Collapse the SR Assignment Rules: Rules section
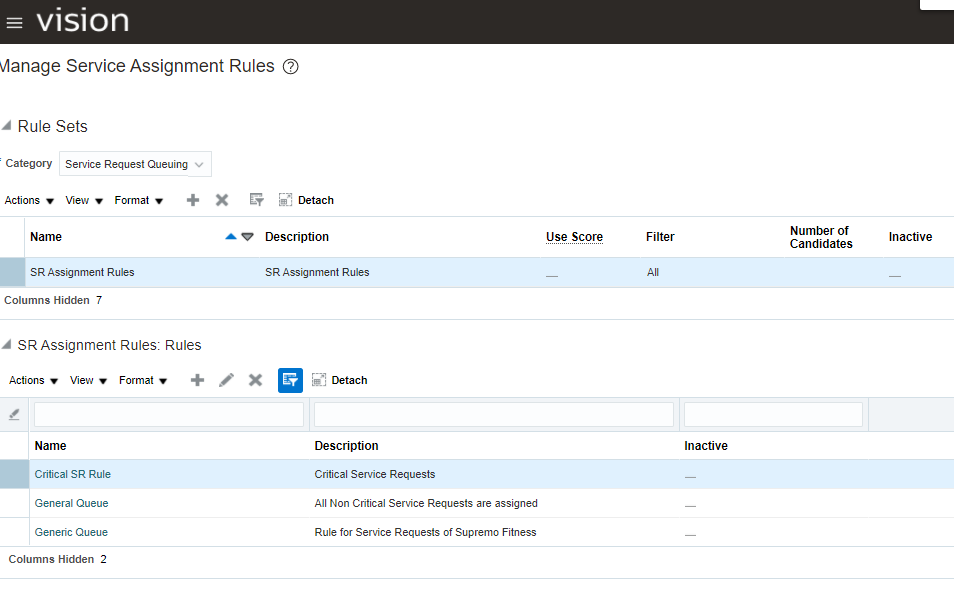The image size is (954, 616). tap(7, 344)
